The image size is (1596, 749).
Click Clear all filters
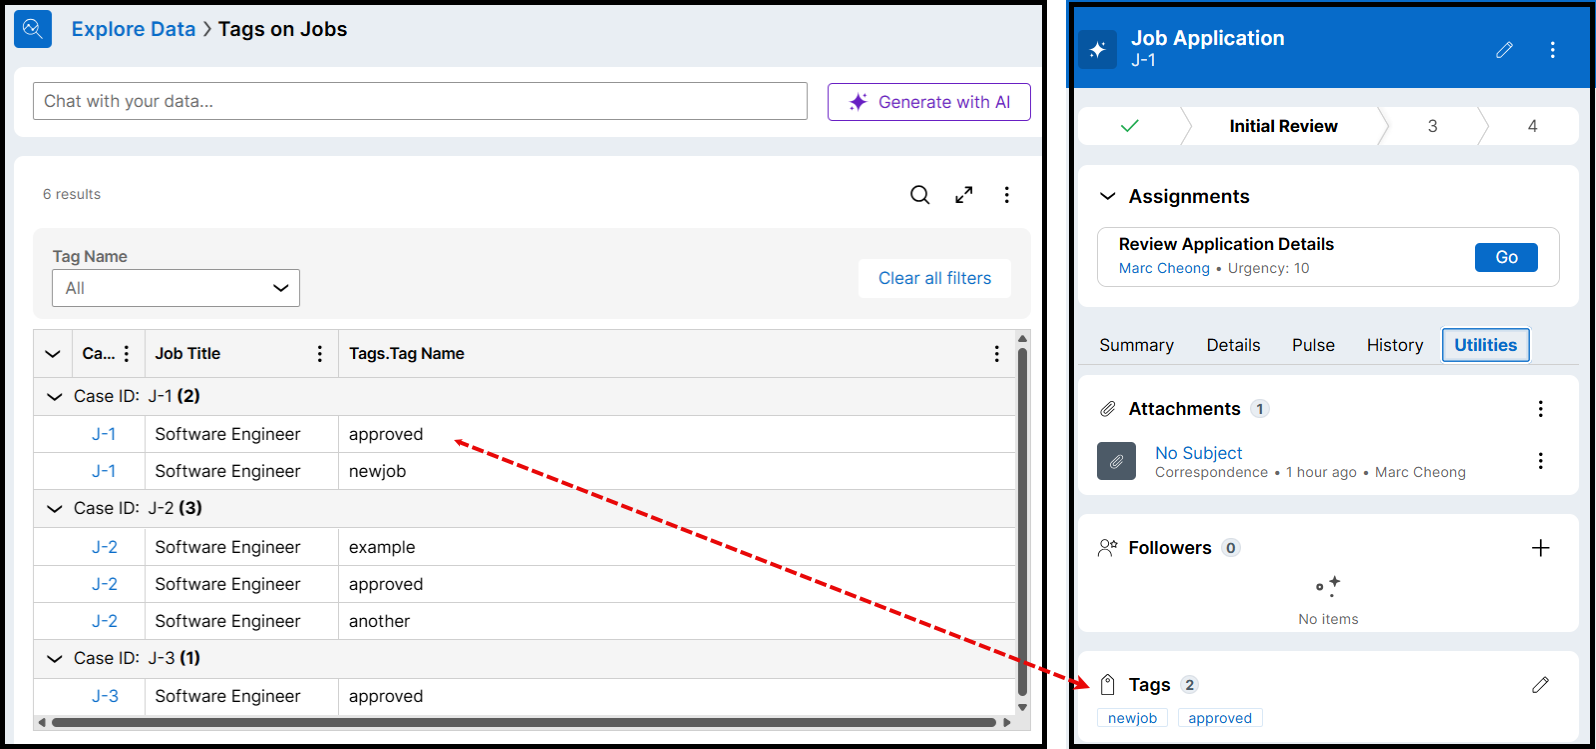tap(935, 278)
